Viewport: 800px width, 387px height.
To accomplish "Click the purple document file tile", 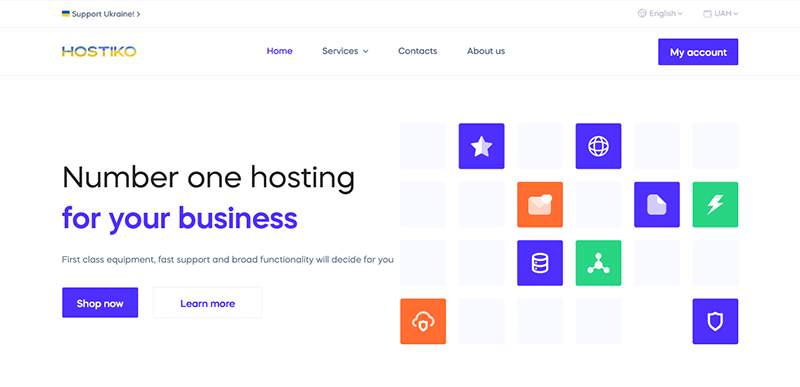I will [657, 204].
